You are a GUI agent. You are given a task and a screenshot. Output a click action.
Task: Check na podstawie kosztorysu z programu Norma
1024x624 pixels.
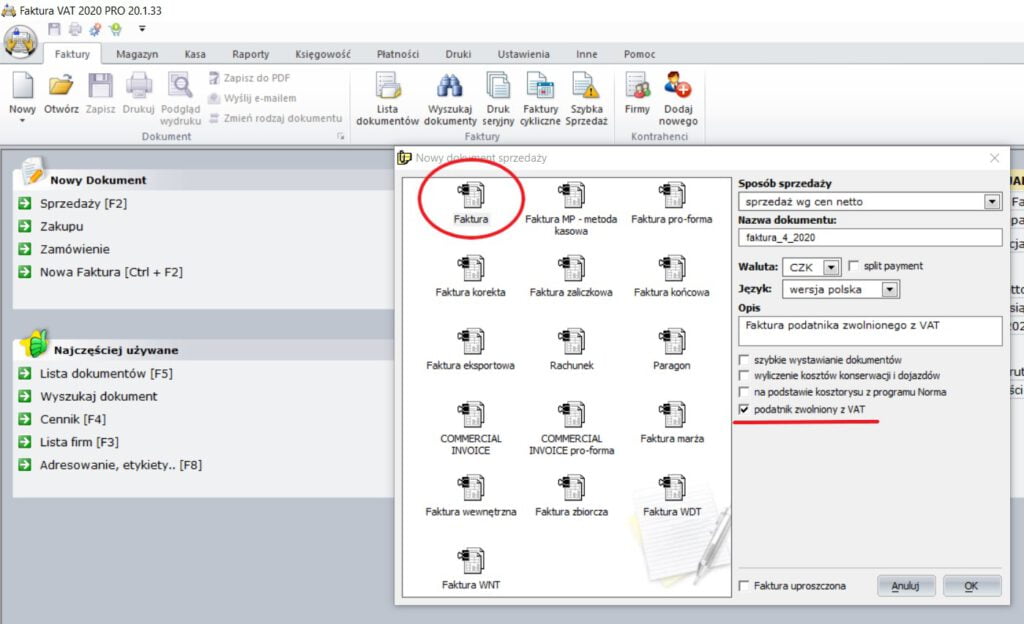(x=744, y=392)
